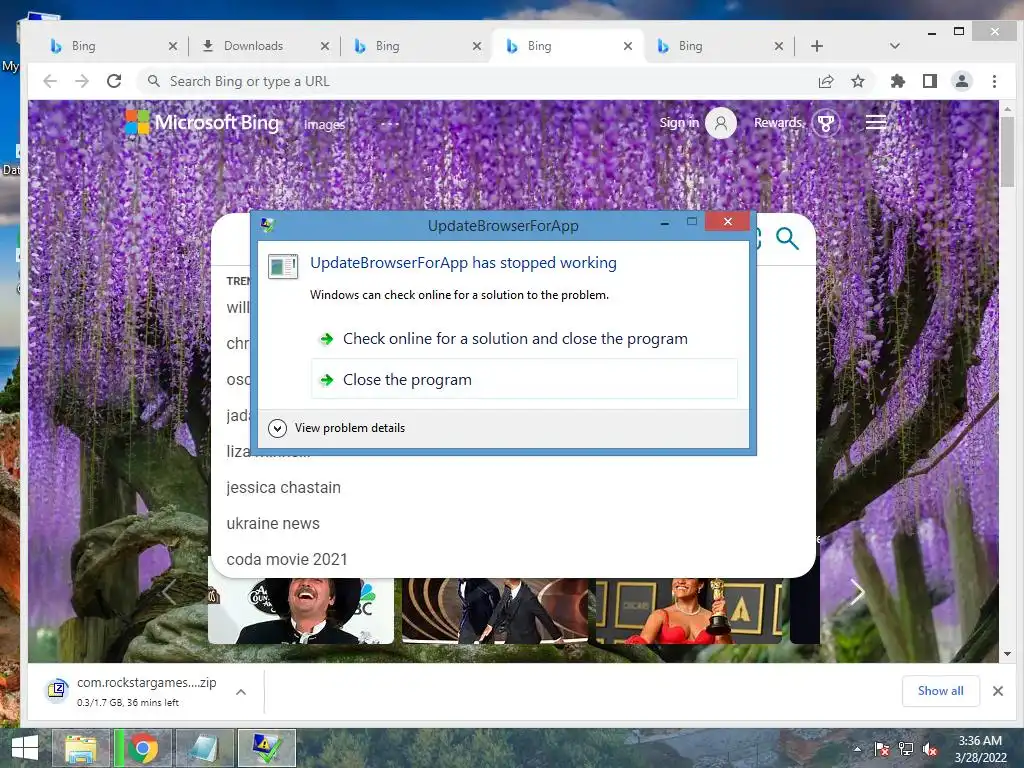The width and height of the screenshot is (1024, 768).
Task: Go to previous news carousel slide
Action: tap(169, 592)
